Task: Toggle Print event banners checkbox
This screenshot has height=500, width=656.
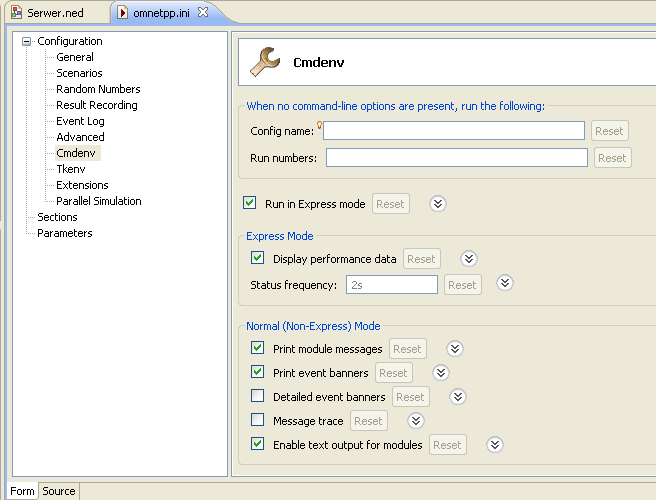Action: 258,372
